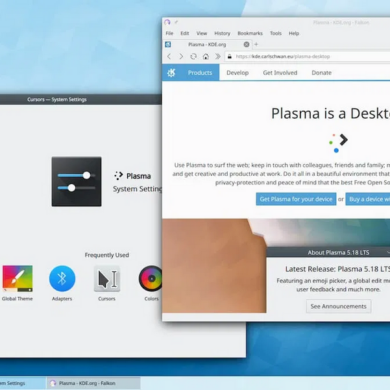Viewport: 390px width, 390px height.
Task: Click the Develop navigation item
Action: [x=238, y=73]
